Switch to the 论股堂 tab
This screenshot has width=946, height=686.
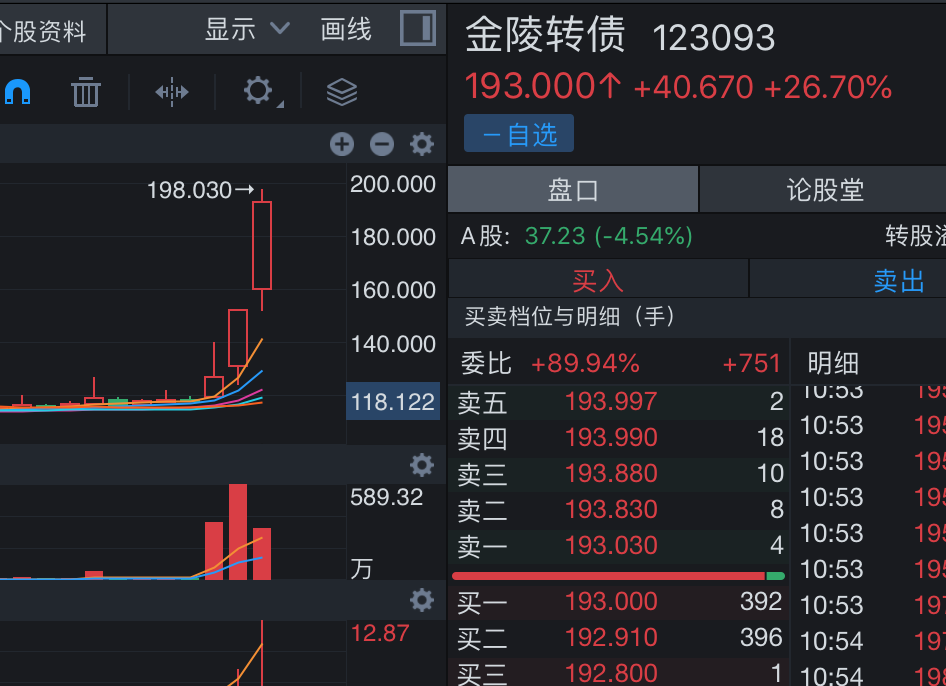pos(823,190)
